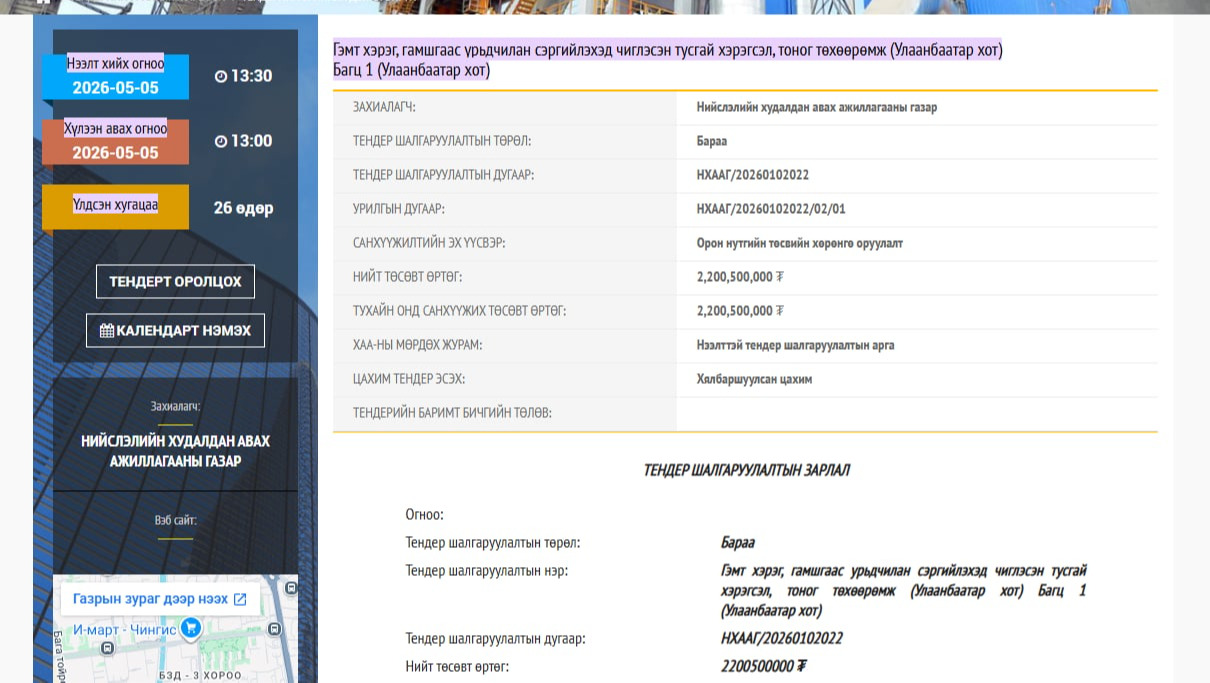The height and width of the screenshot is (683, 1210).
Task: Click the orange Хүлээн авах огноо badge
Action: [115, 142]
